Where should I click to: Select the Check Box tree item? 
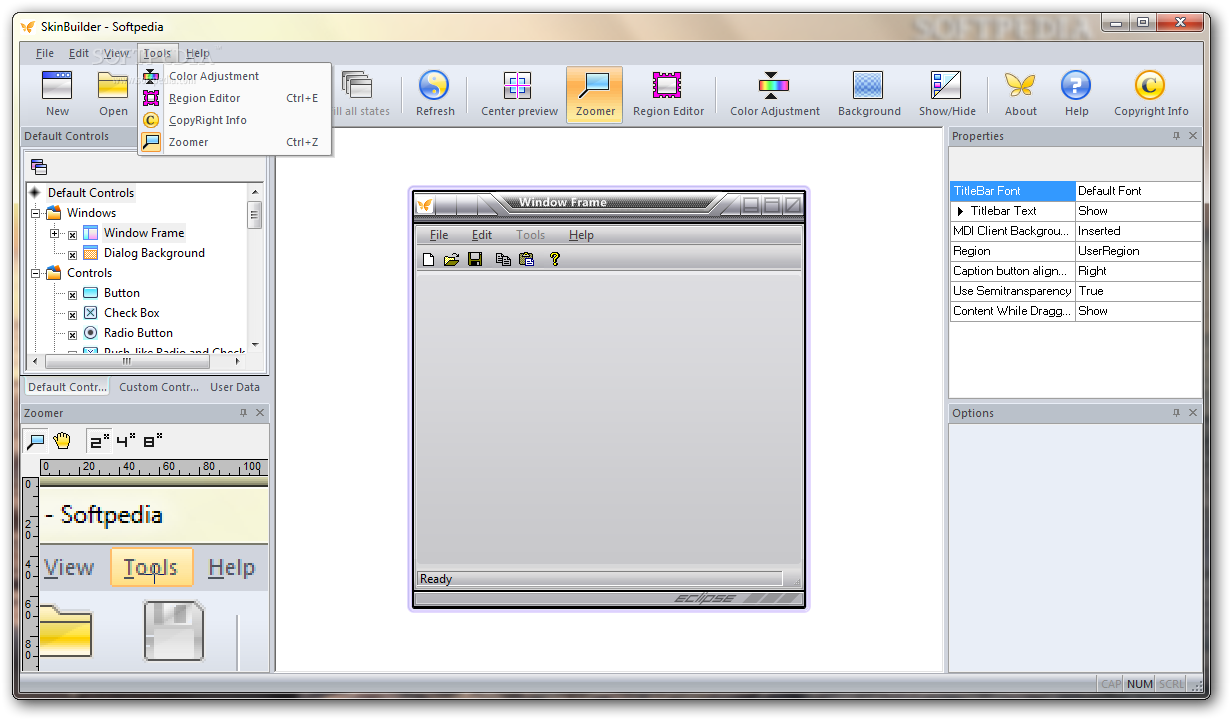pyautogui.click(x=132, y=313)
